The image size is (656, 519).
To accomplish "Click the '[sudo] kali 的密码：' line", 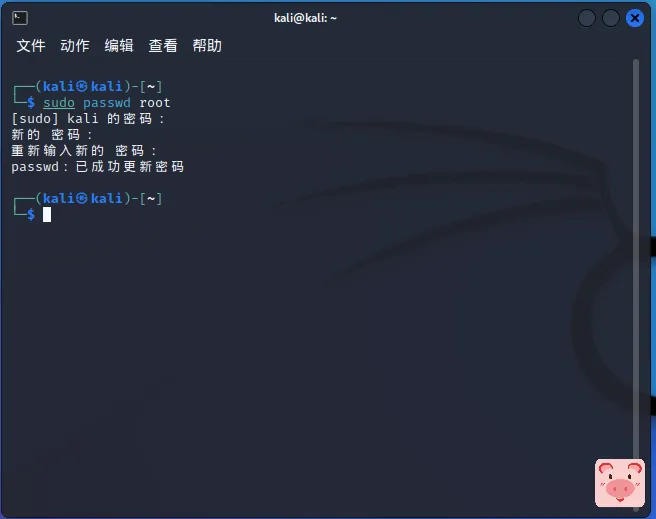I will 89,119.
